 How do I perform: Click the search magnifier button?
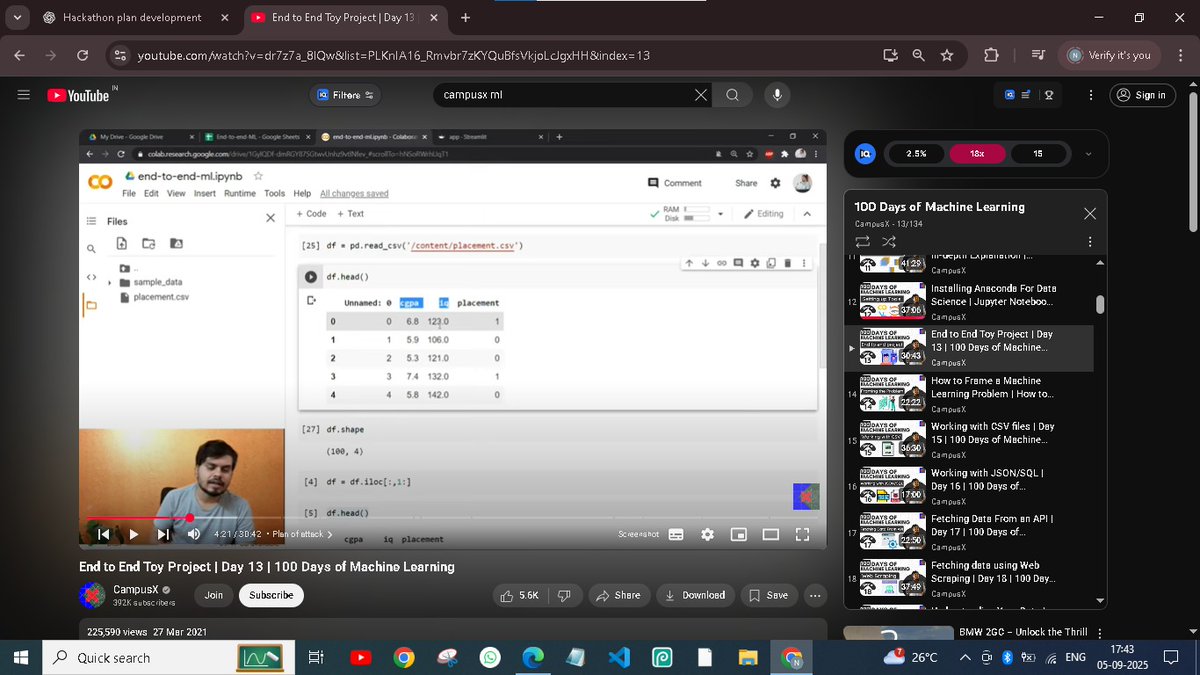tap(733, 95)
